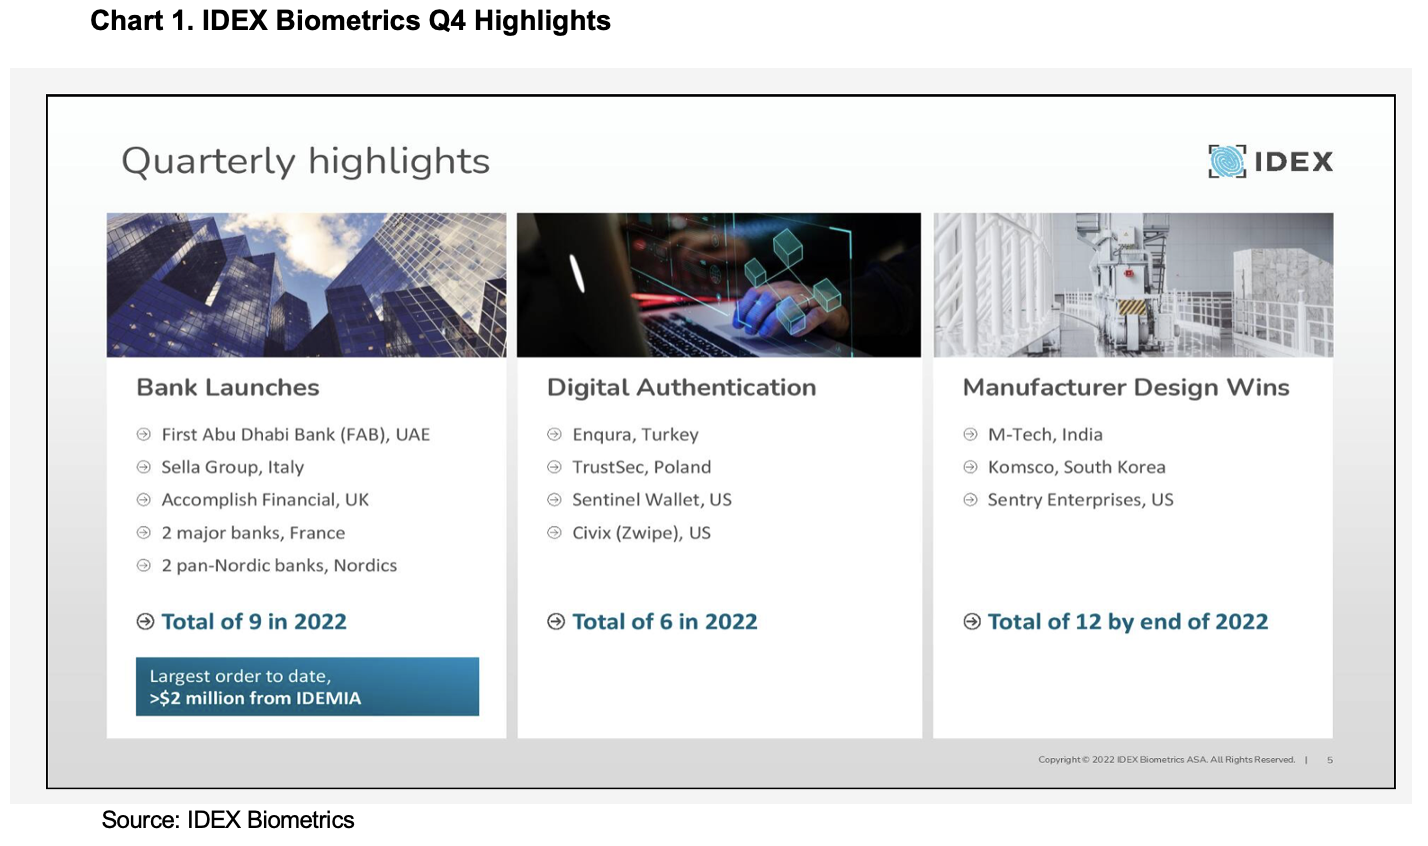Open the factory image above Manufacturer Design Wins
Viewport: 1428px width, 846px height.
(x=1132, y=285)
